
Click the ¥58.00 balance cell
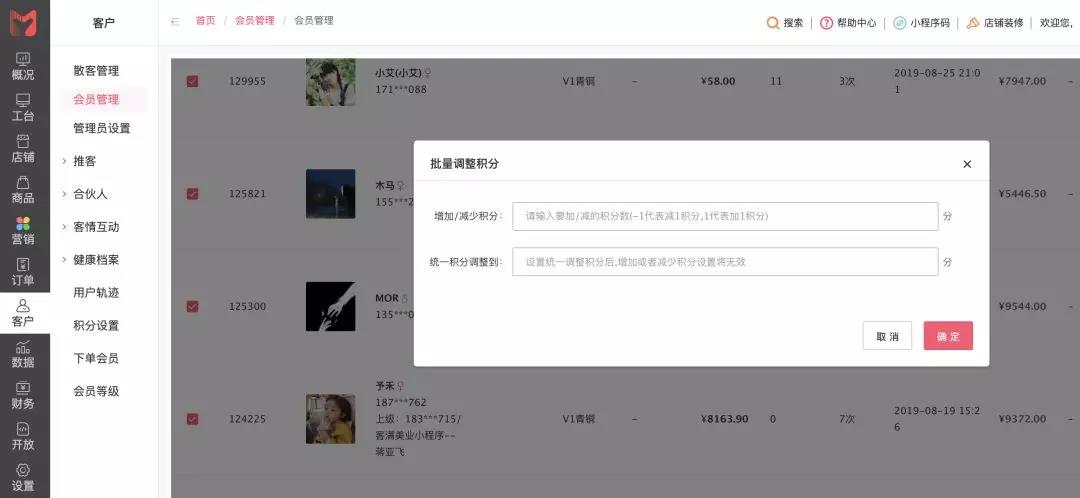(718, 81)
